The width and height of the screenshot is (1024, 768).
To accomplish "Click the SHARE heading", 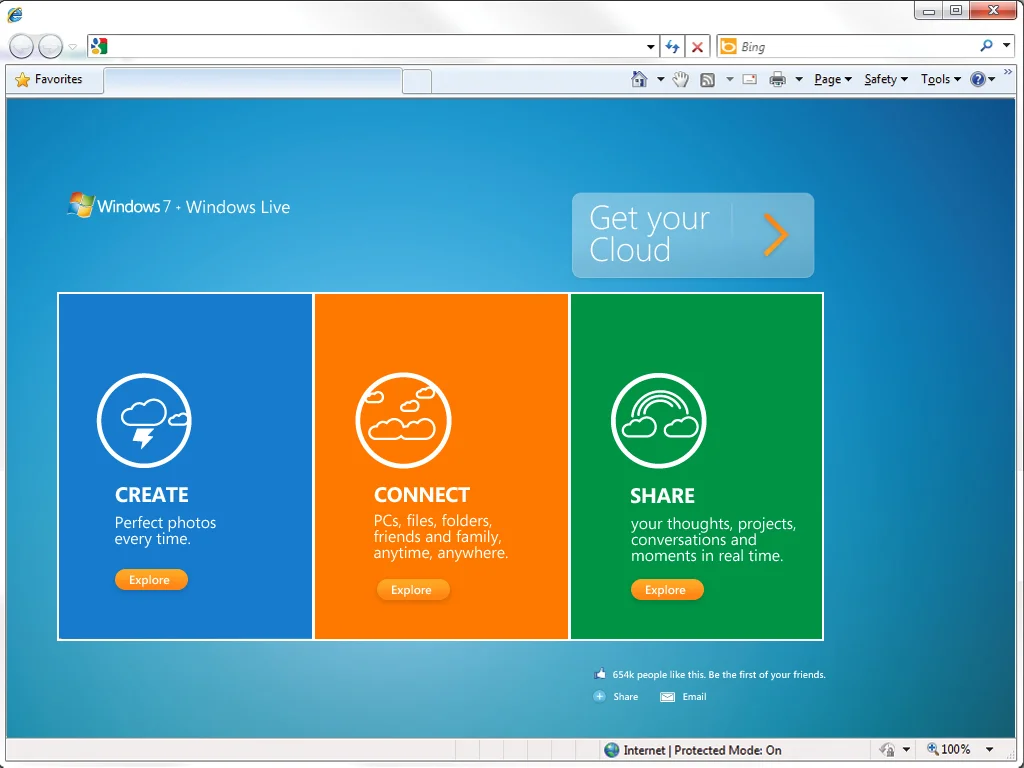I will (x=662, y=496).
